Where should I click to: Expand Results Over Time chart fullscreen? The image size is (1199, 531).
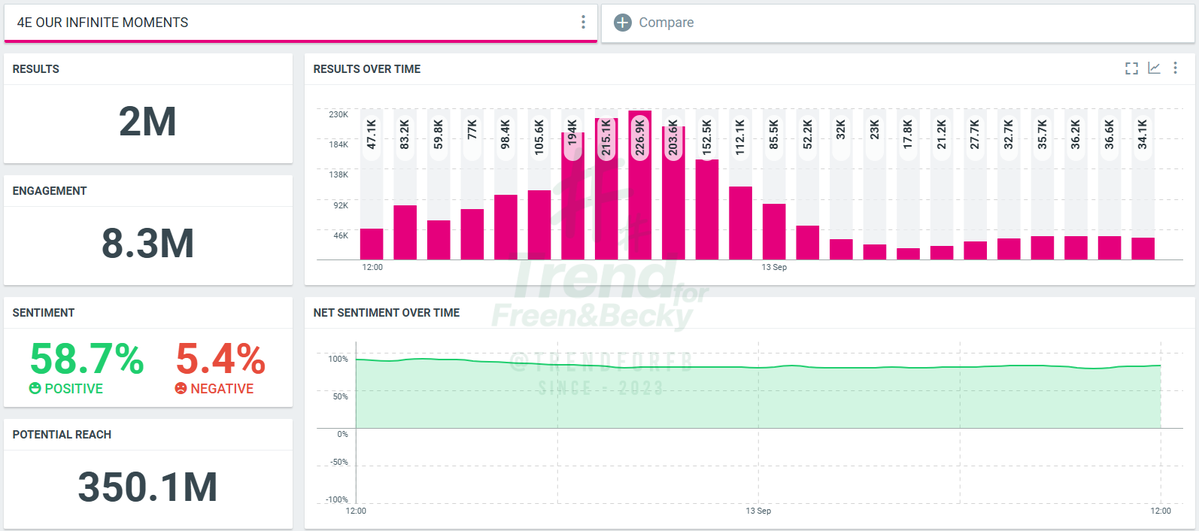click(x=1132, y=69)
